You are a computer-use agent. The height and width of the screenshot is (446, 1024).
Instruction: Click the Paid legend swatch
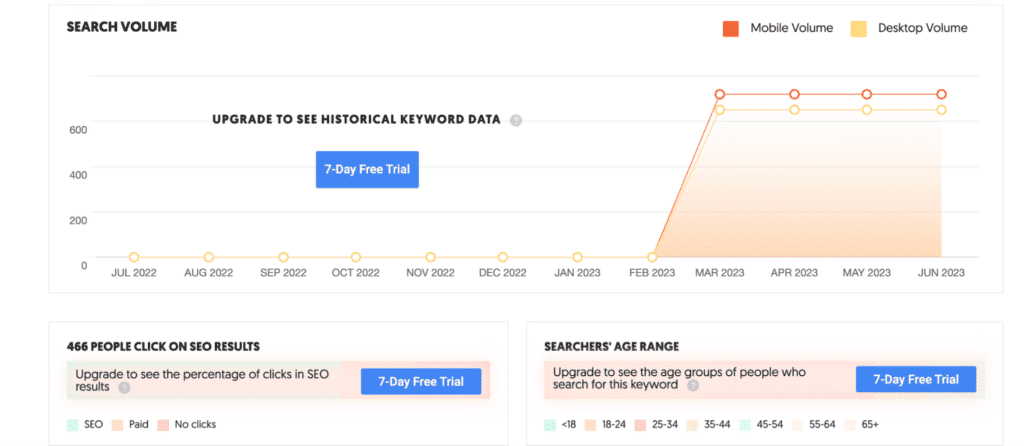pos(118,424)
